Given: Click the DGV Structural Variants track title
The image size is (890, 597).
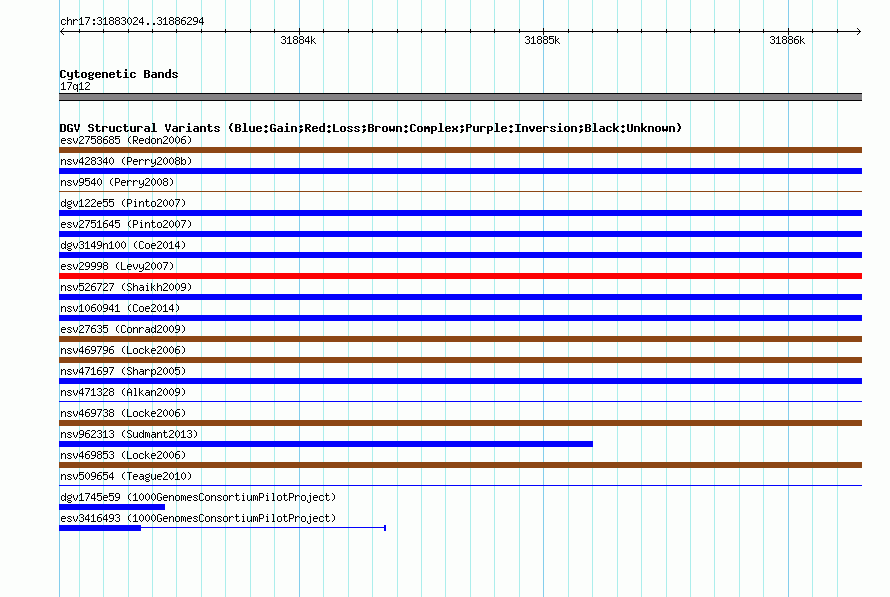Looking at the screenshot, I should (x=371, y=128).
